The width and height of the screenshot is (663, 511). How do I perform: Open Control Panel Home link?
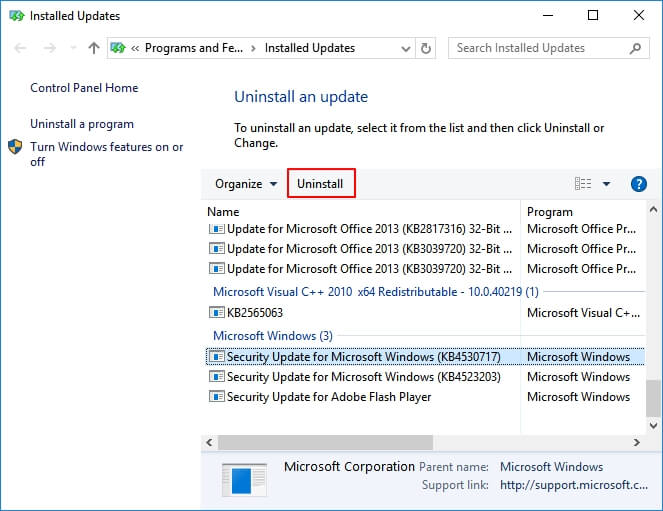coord(84,88)
